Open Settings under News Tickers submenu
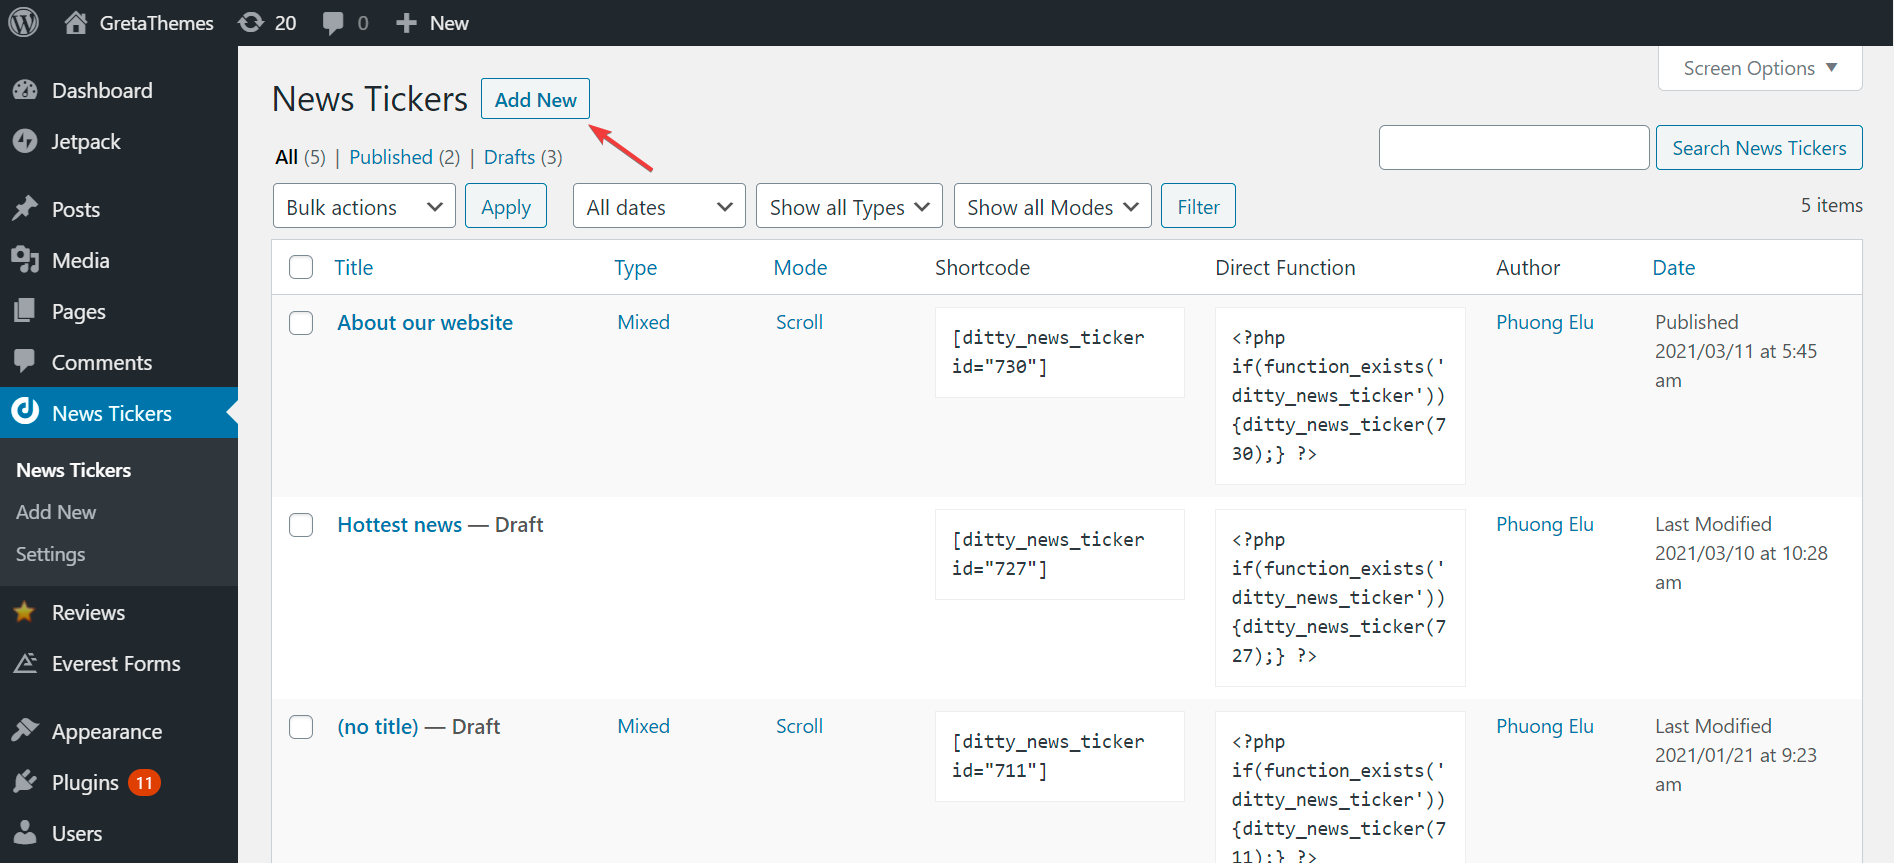 point(50,554)
